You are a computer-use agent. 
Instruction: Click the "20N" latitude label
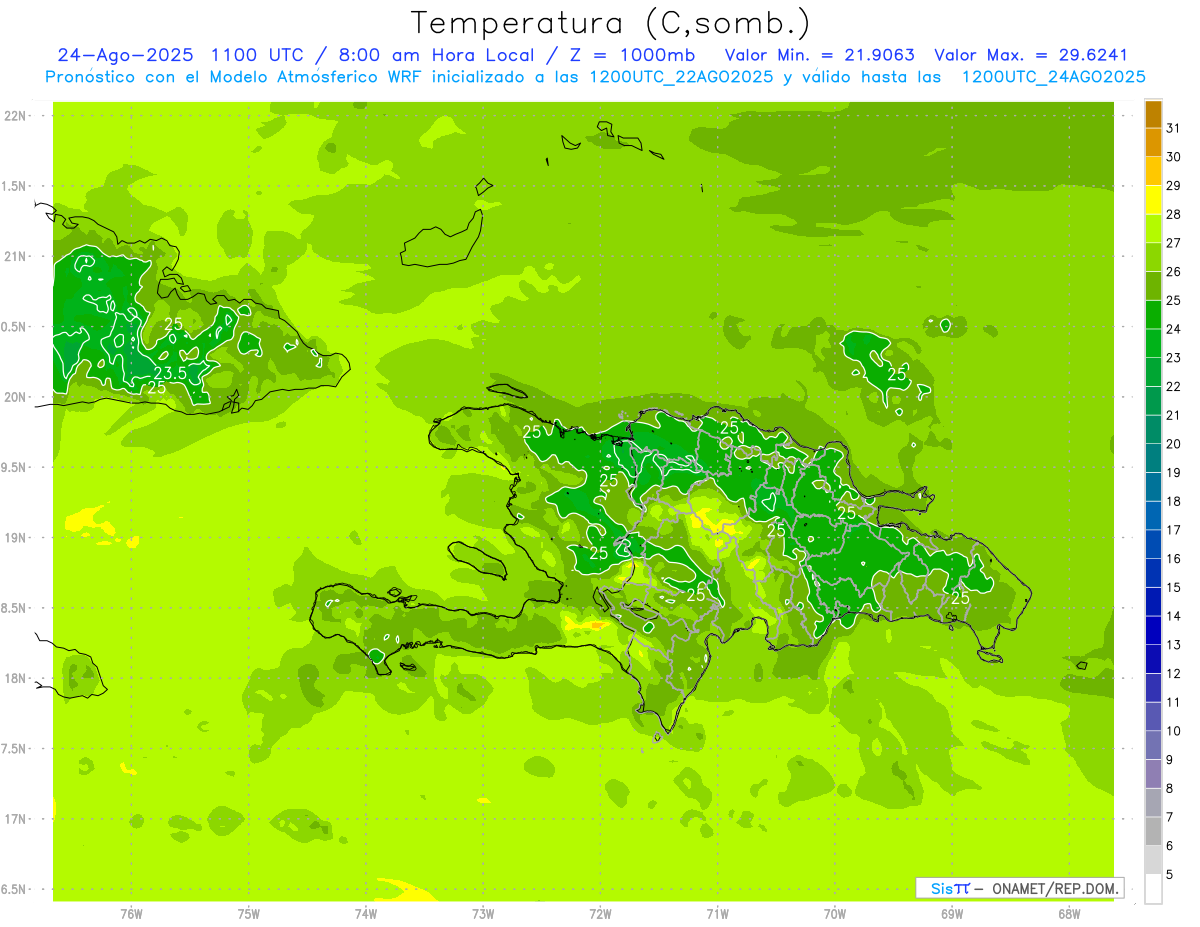click(x=16, y=397)
